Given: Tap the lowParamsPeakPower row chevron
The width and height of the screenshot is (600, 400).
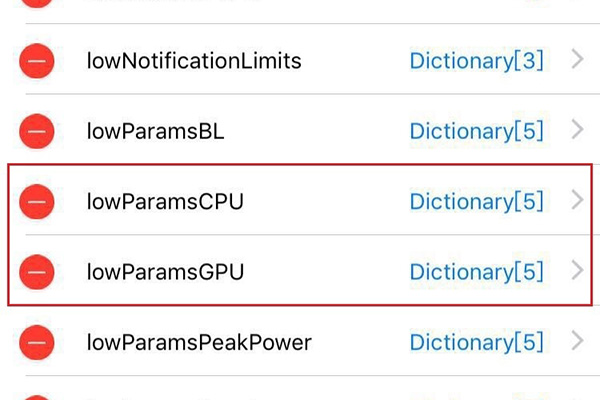Looking at the screenshot, I should [x=576, y=342].
